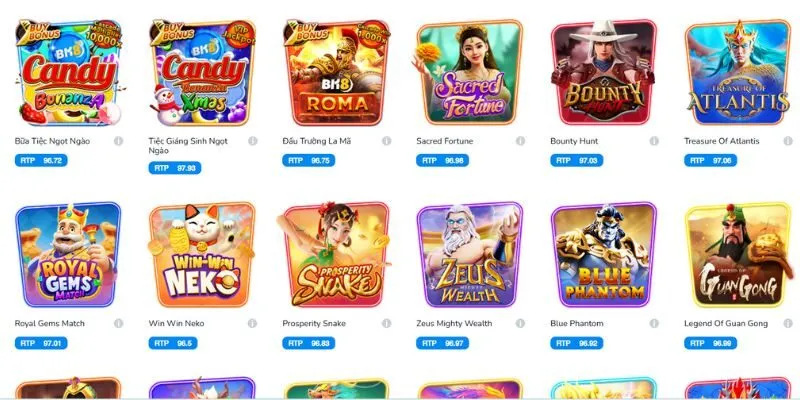
Task: Launch the Candy Bonanza Xmas game tile
Action: click(202, 72)
